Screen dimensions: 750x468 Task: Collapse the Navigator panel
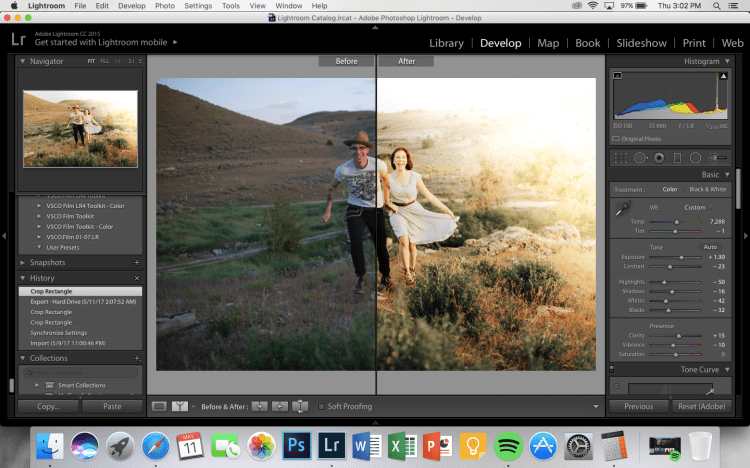(24, 61)
